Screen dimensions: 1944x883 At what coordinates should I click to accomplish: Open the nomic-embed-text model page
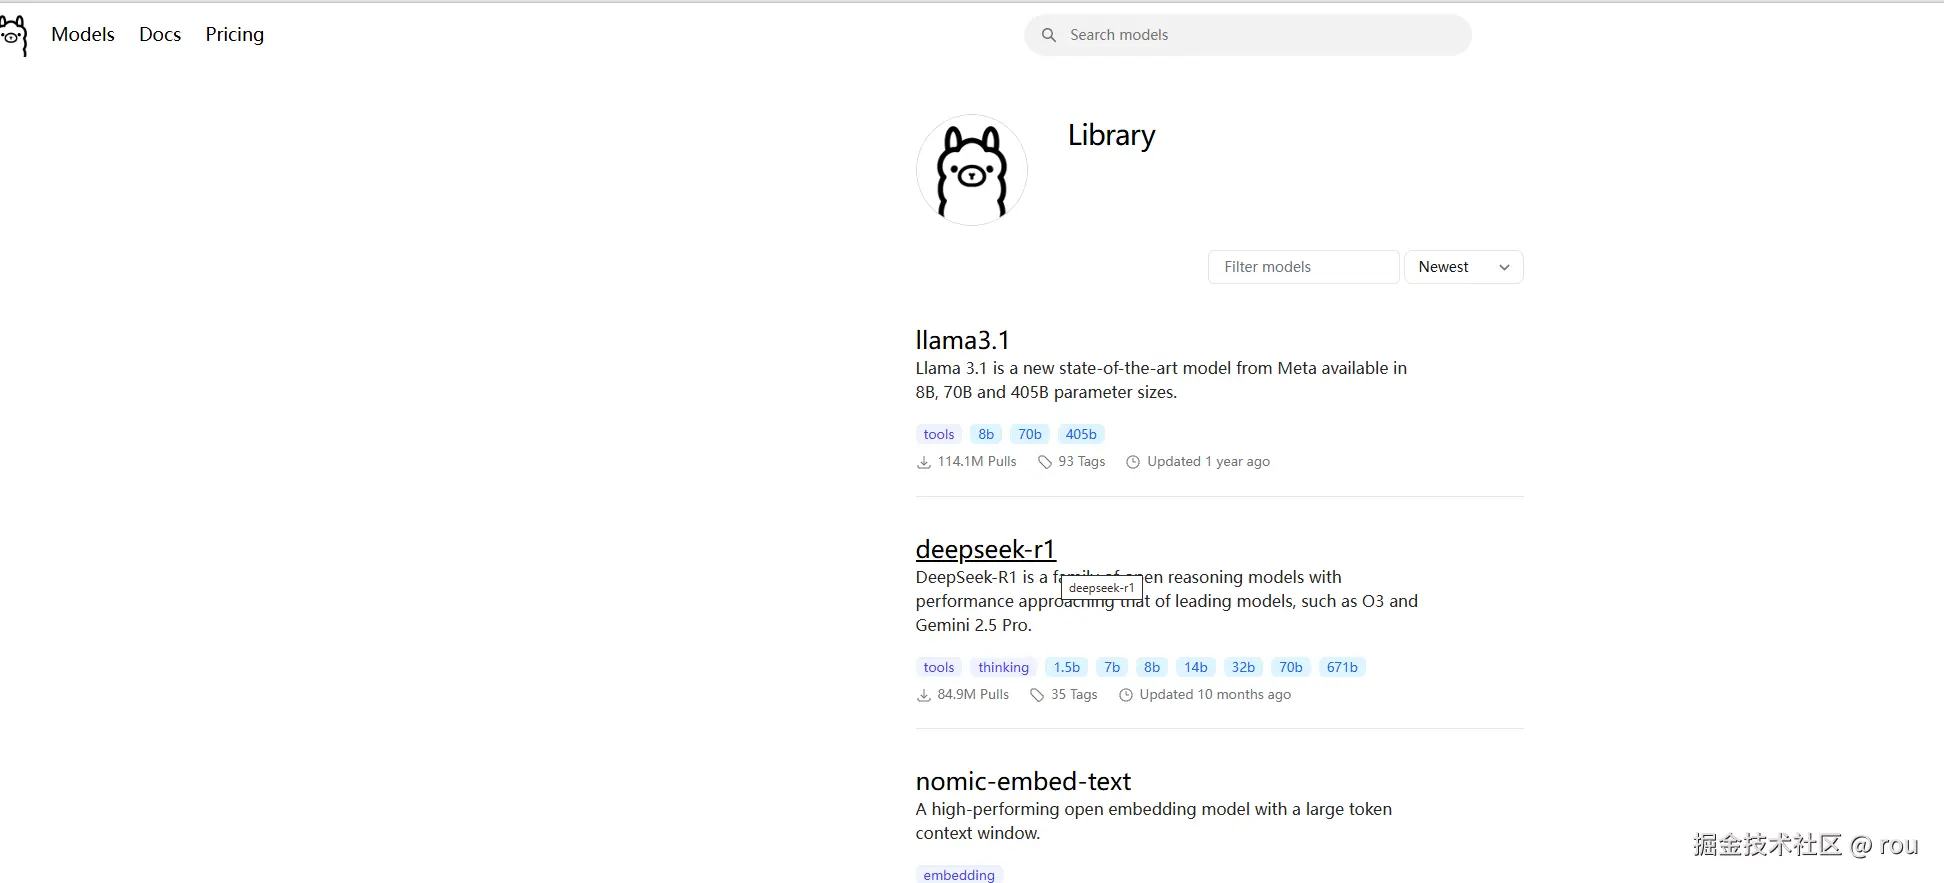[x=1023, y=781]
